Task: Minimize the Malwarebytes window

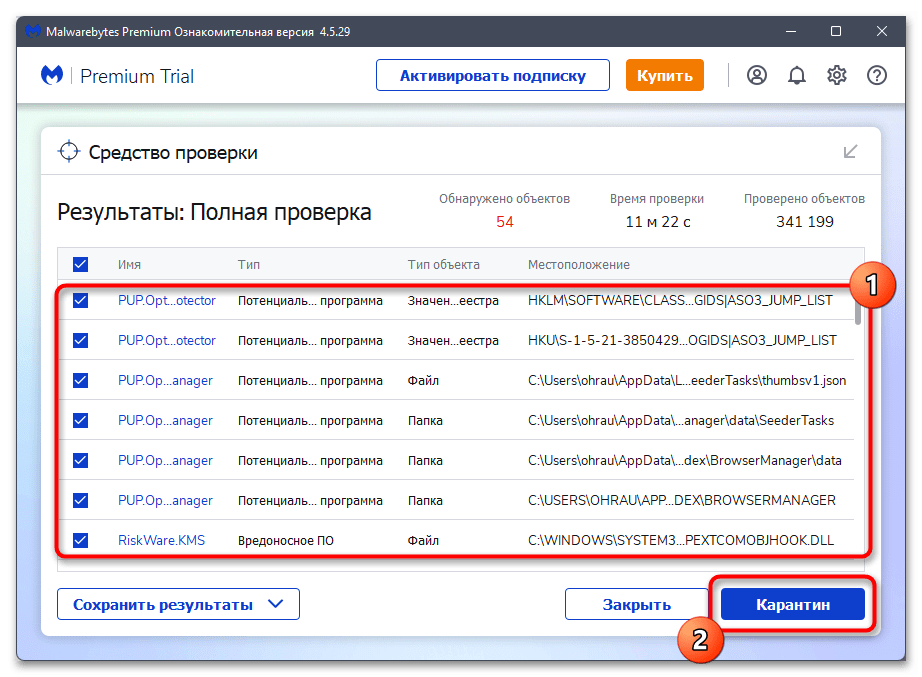Action: (791, 31)
